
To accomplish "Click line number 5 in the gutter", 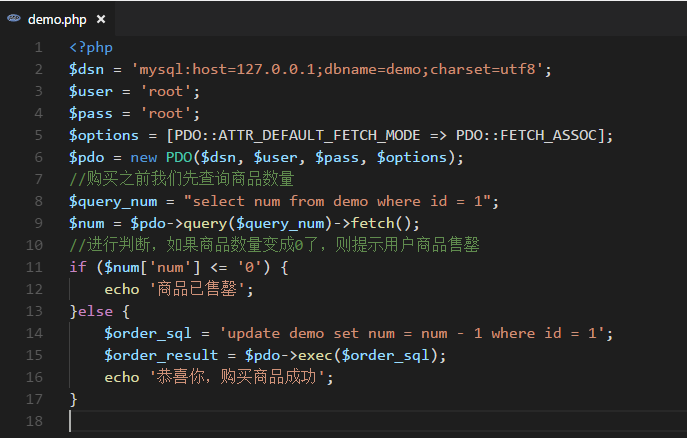I will coord(38,135).
